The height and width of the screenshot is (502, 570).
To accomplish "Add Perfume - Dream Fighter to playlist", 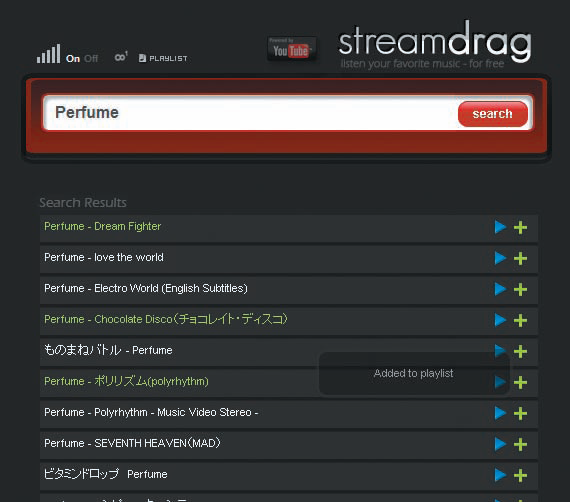I will coord(520,228).
